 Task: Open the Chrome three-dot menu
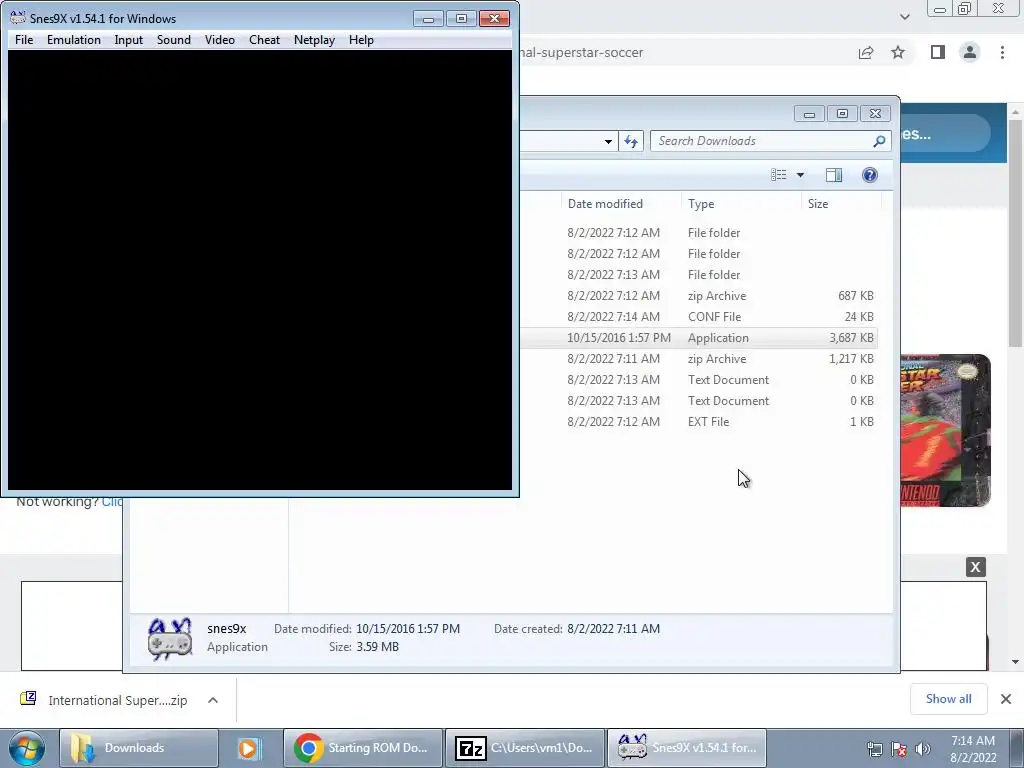pyautogui.click(x=1002, y=52)
